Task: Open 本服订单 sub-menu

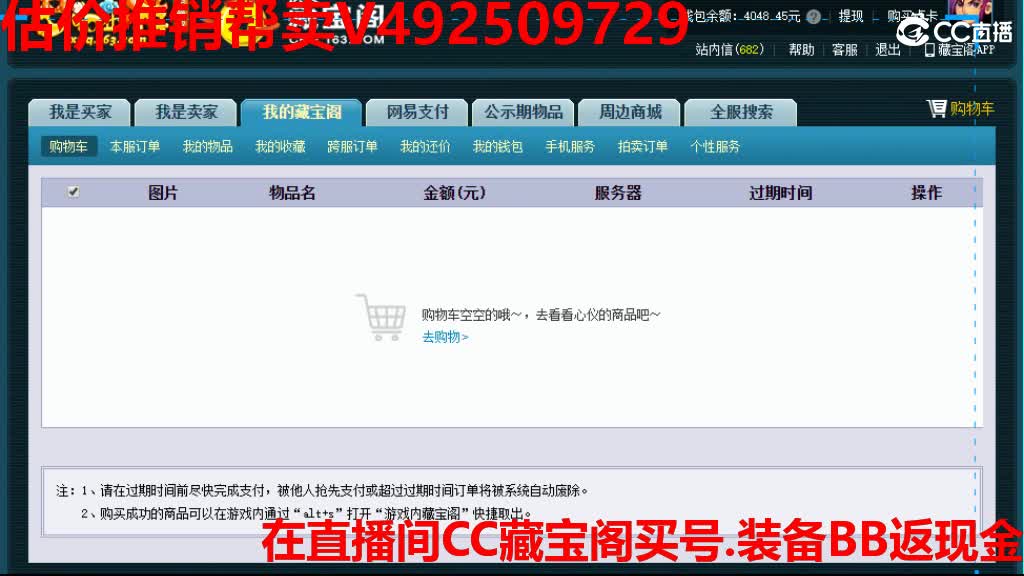Action: [135, 146]
